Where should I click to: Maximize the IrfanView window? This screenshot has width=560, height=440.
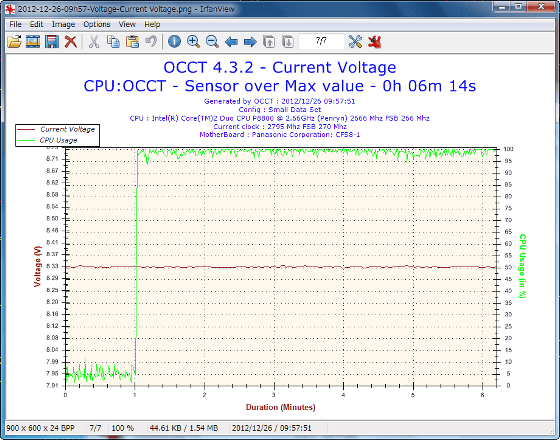pyautogui.click(x=519, y=7)
